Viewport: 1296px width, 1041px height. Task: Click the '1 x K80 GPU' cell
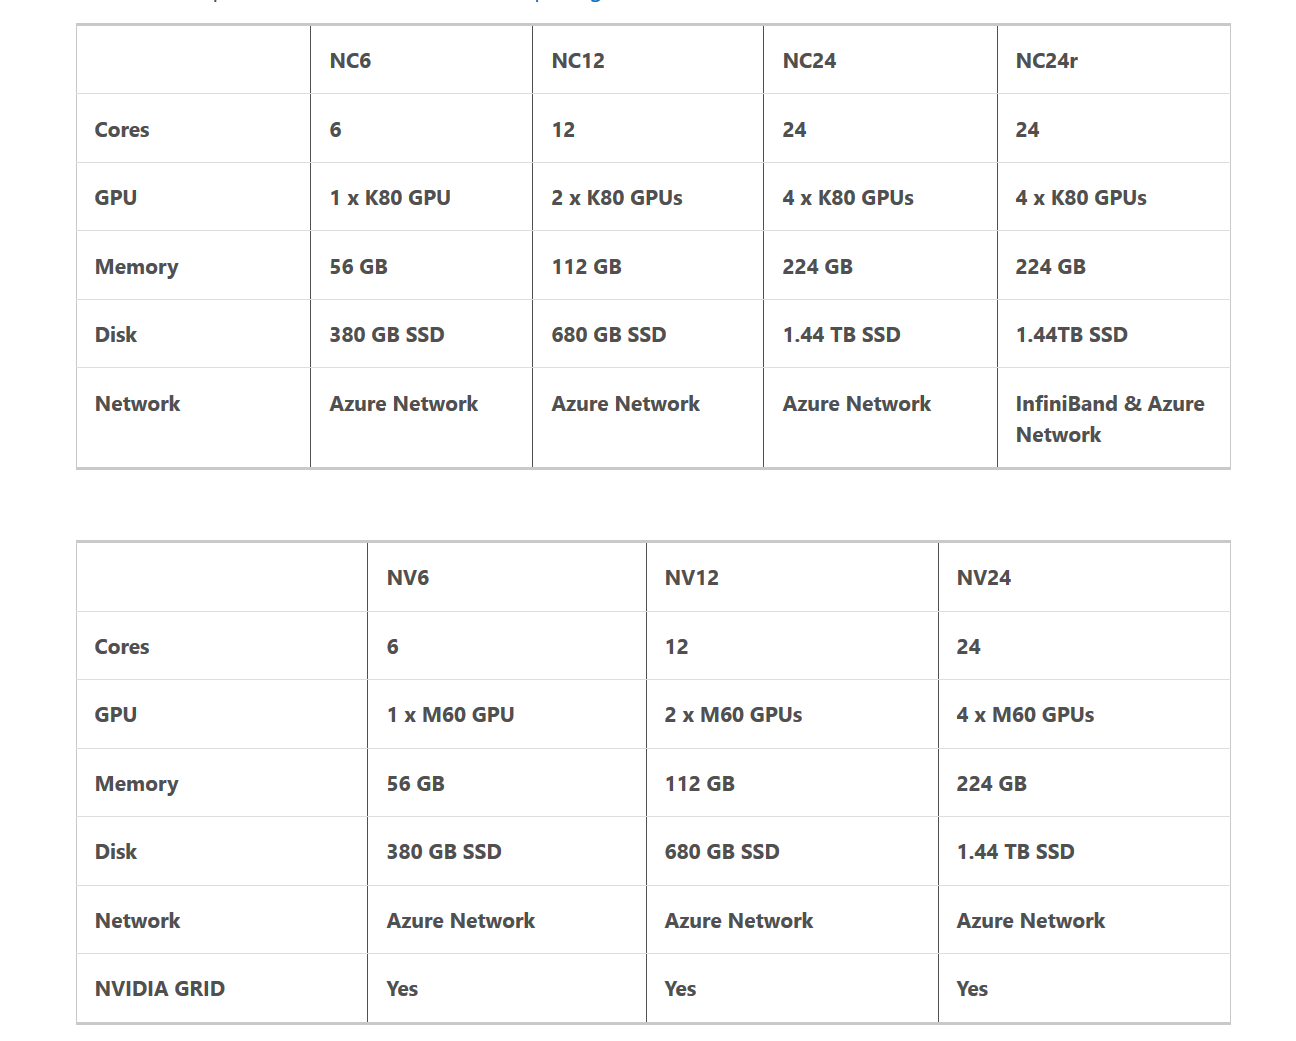point(421,197)
